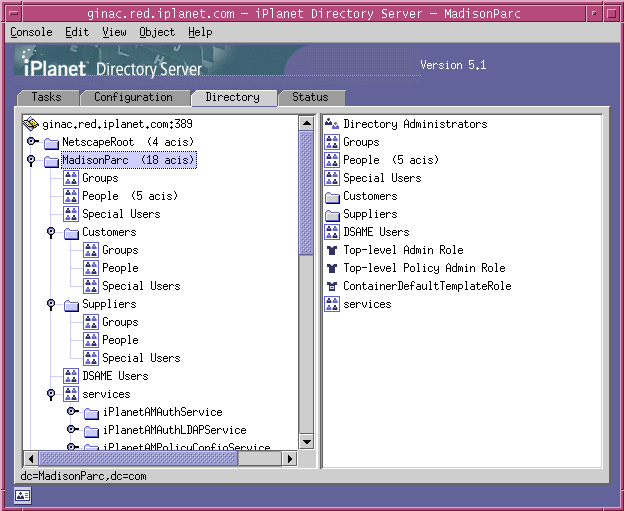Image resolution: width=624 pixels, height=511 pixels.
Task: Click the NetscapeRoot folder icon in the tree
Action: tap(51, 142)
